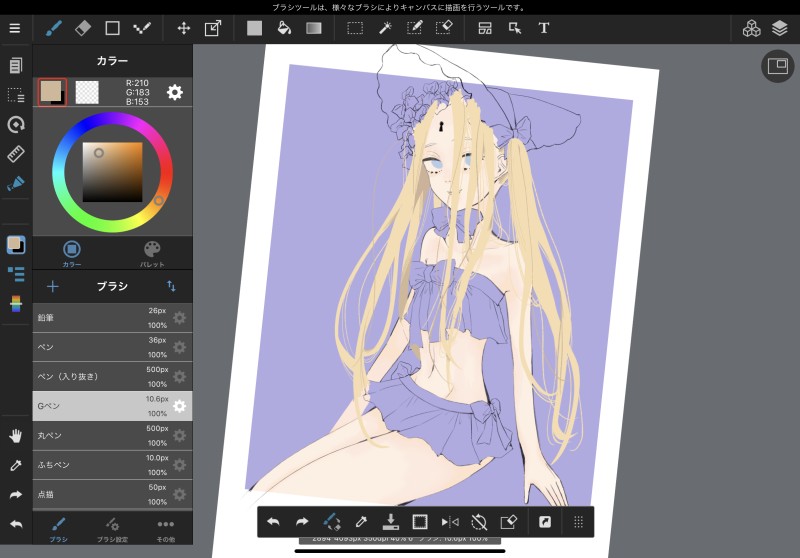
Task: Select the ペン（入り抜き） brush
Action: (112, 377)
